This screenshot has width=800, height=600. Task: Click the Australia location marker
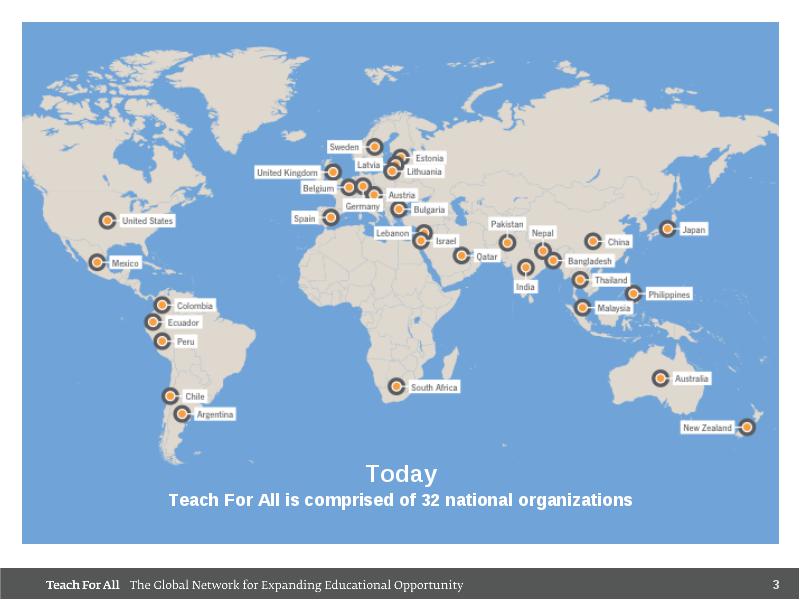(660, 378)
